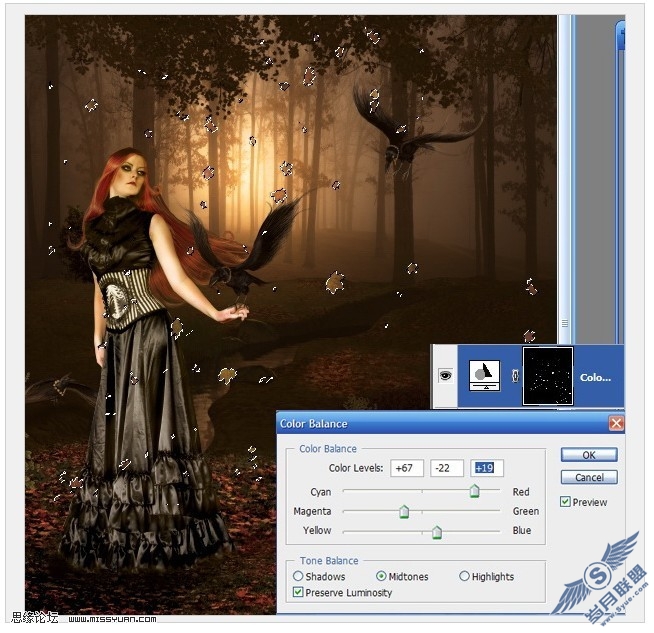This screenshot has width=654, height=633.
Task: Select the black layer mask thumbnail
Action: [548, 376]
